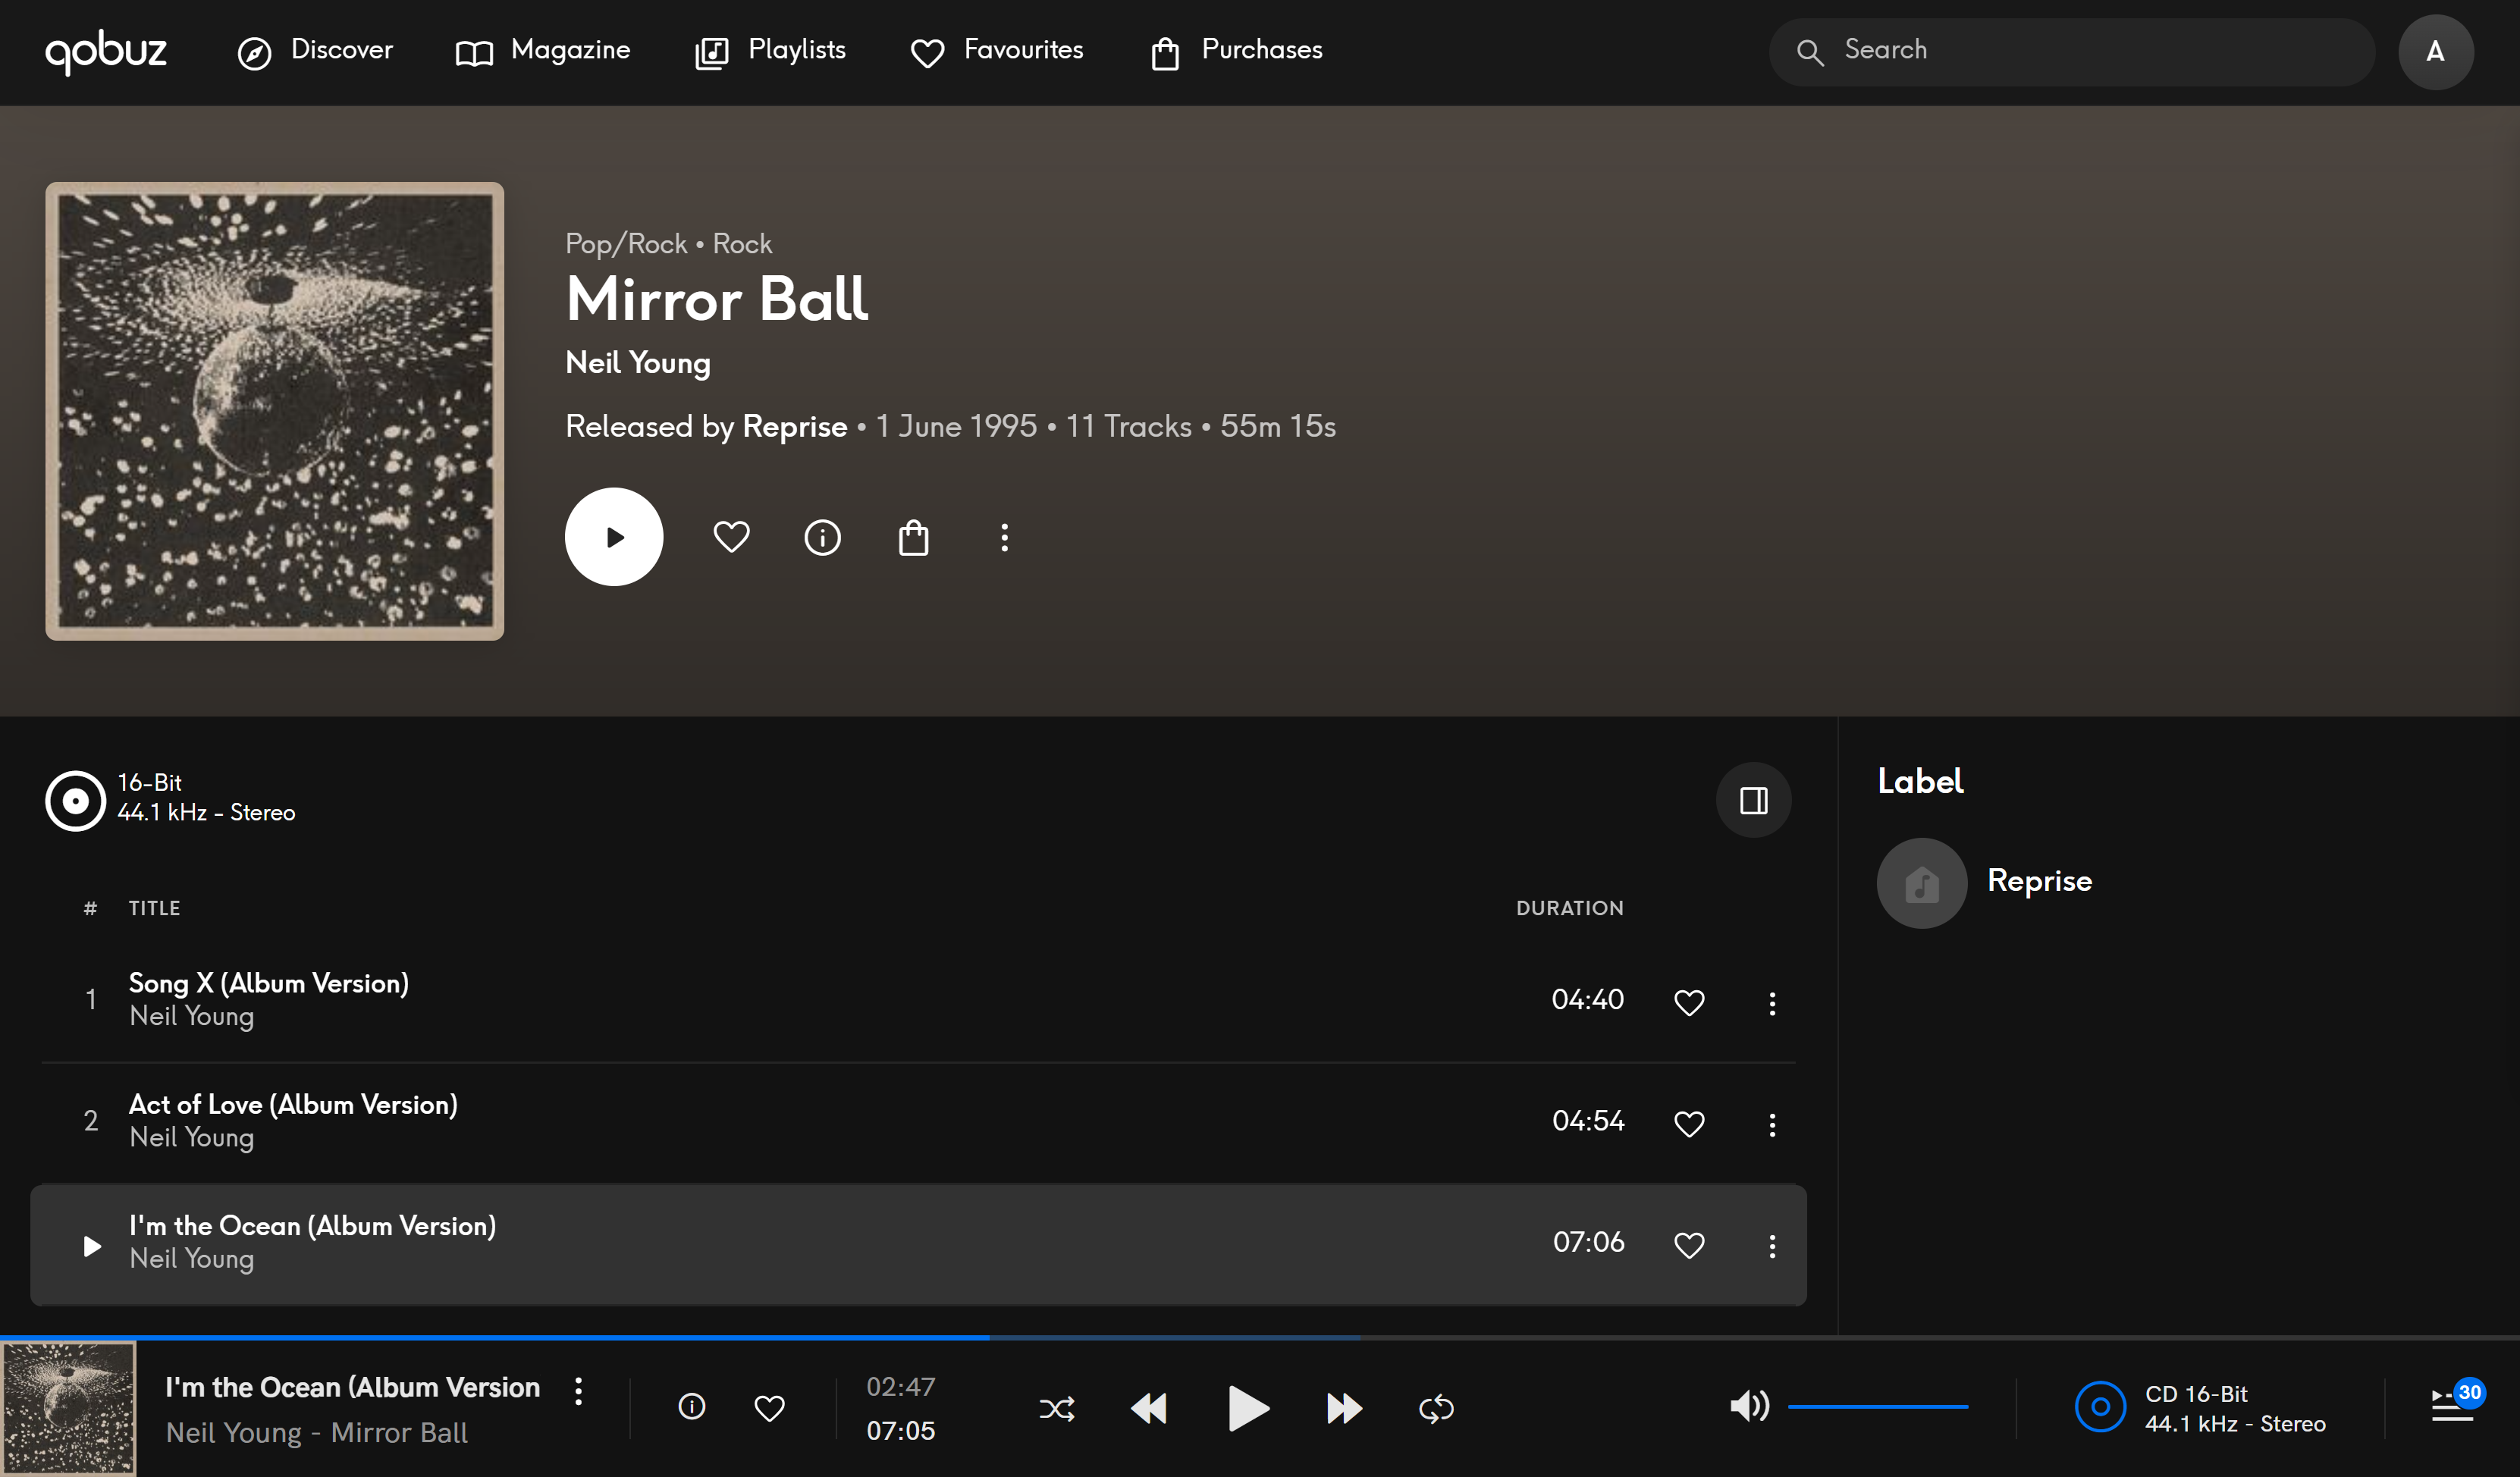
Task: Open the account avatar menu
Action: click(x=2435, y=51)
